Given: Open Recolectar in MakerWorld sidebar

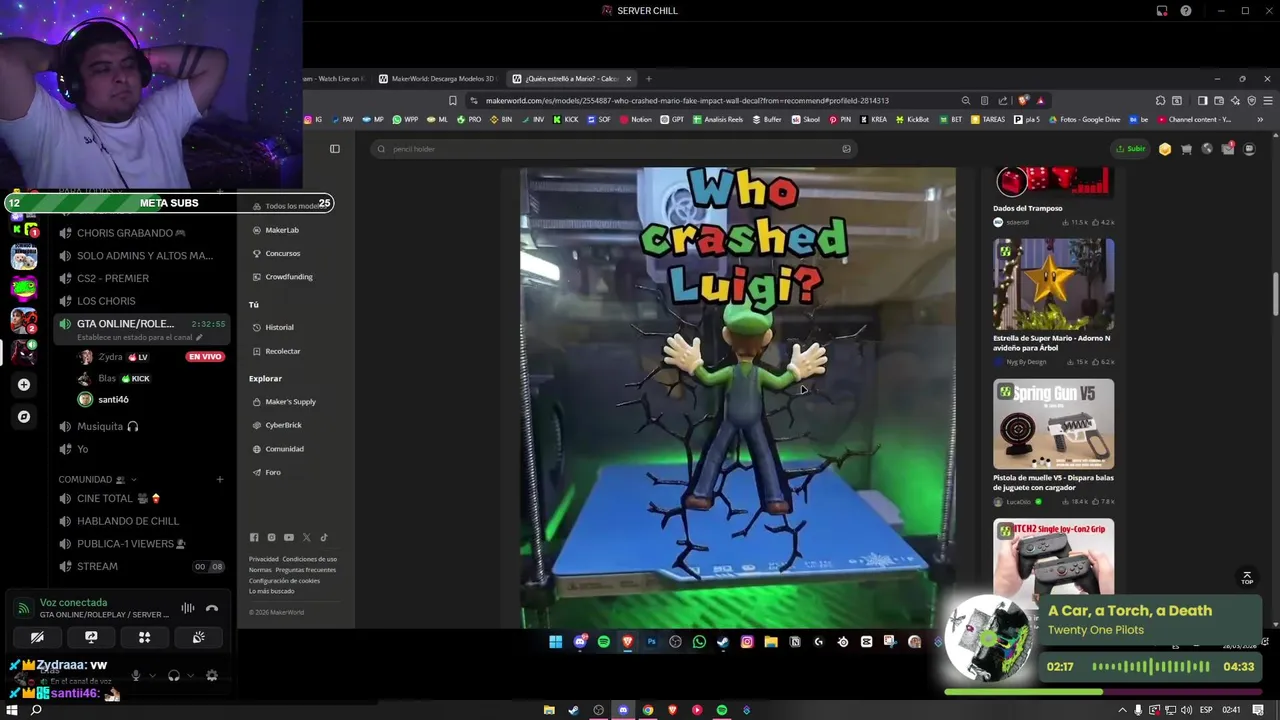Looking at the screenshot, I should [282, 351].
